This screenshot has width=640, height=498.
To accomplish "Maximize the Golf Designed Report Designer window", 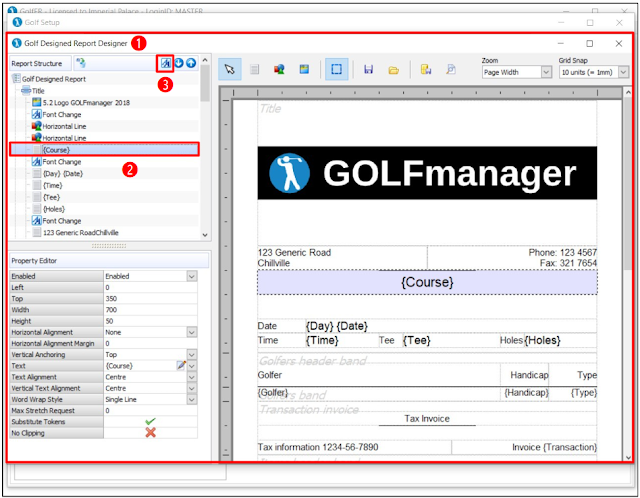I will pyautogui.click(x=589, y=43).
